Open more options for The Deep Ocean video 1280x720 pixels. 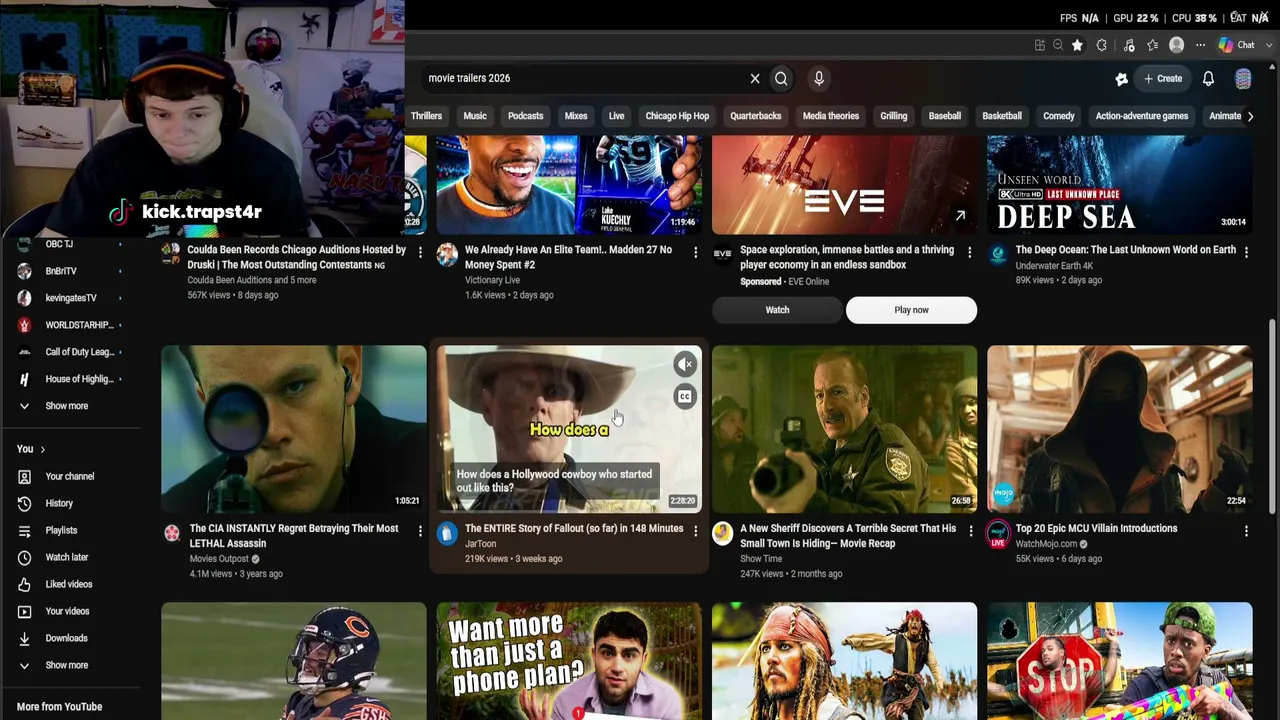pos(1246,253)
